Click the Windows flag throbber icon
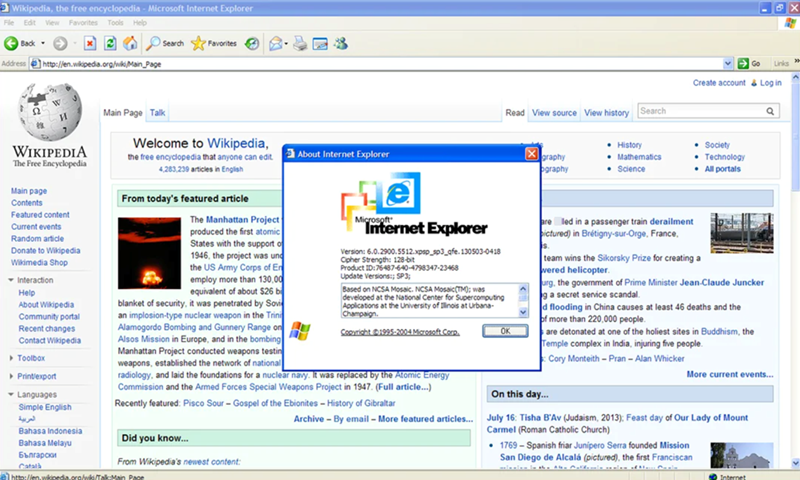 click(x=790, y=22)
